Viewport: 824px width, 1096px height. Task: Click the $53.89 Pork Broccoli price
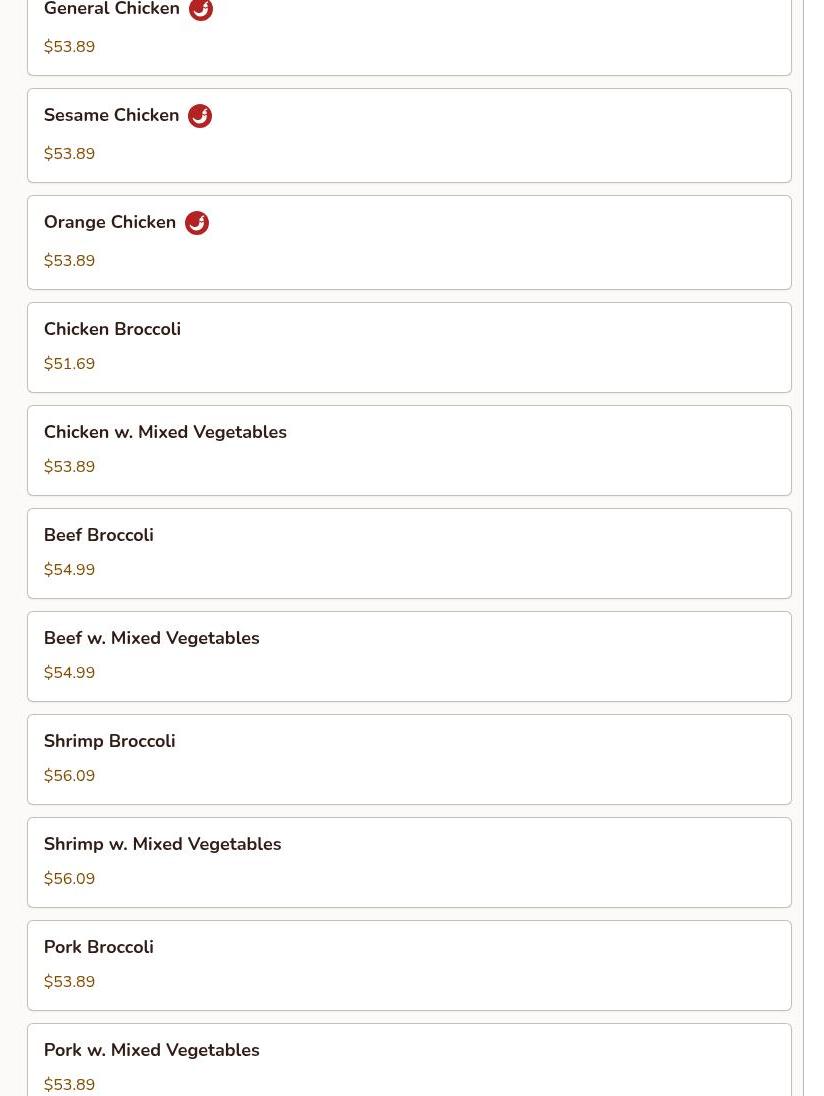(x=69, y=982)
